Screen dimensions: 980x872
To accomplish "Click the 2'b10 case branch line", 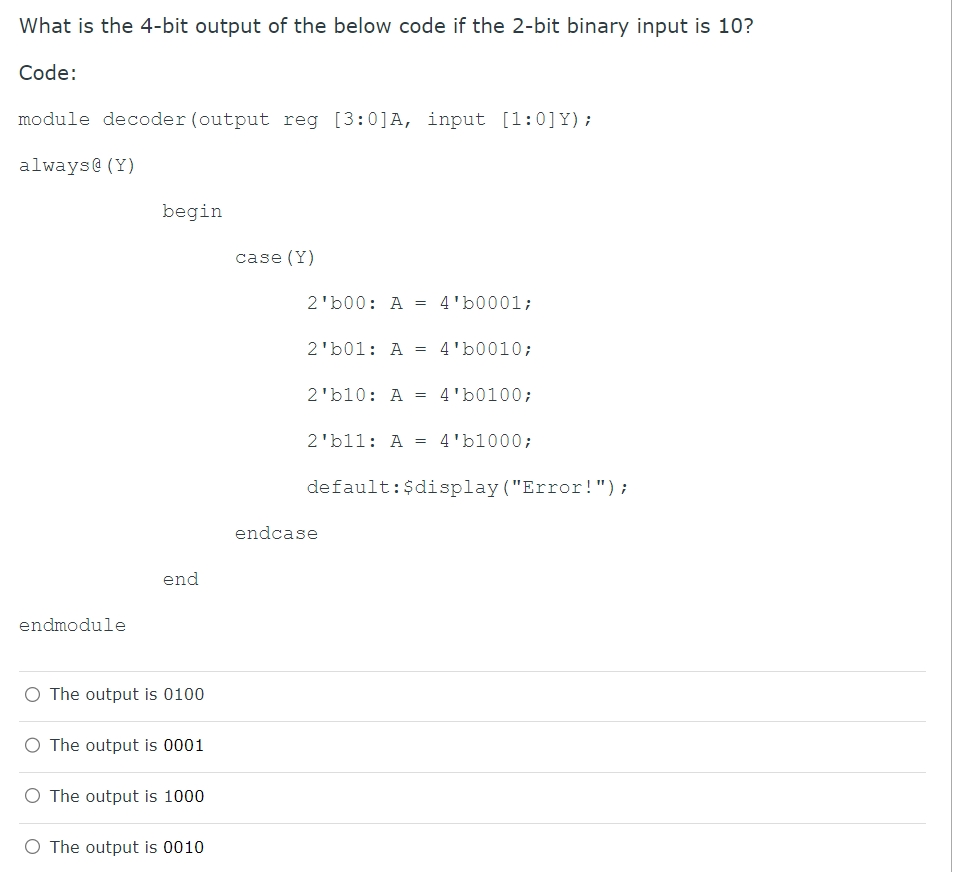I will 420,395.
